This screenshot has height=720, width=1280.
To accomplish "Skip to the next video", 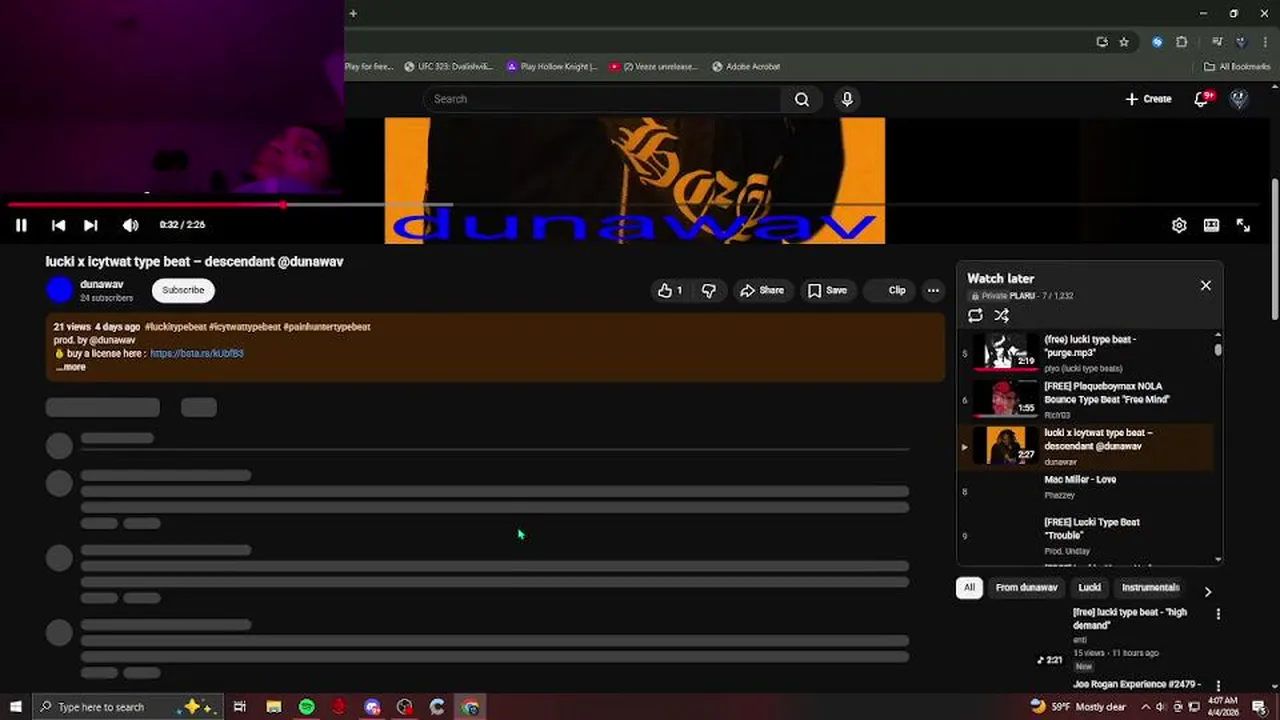I will pos(90,225).
